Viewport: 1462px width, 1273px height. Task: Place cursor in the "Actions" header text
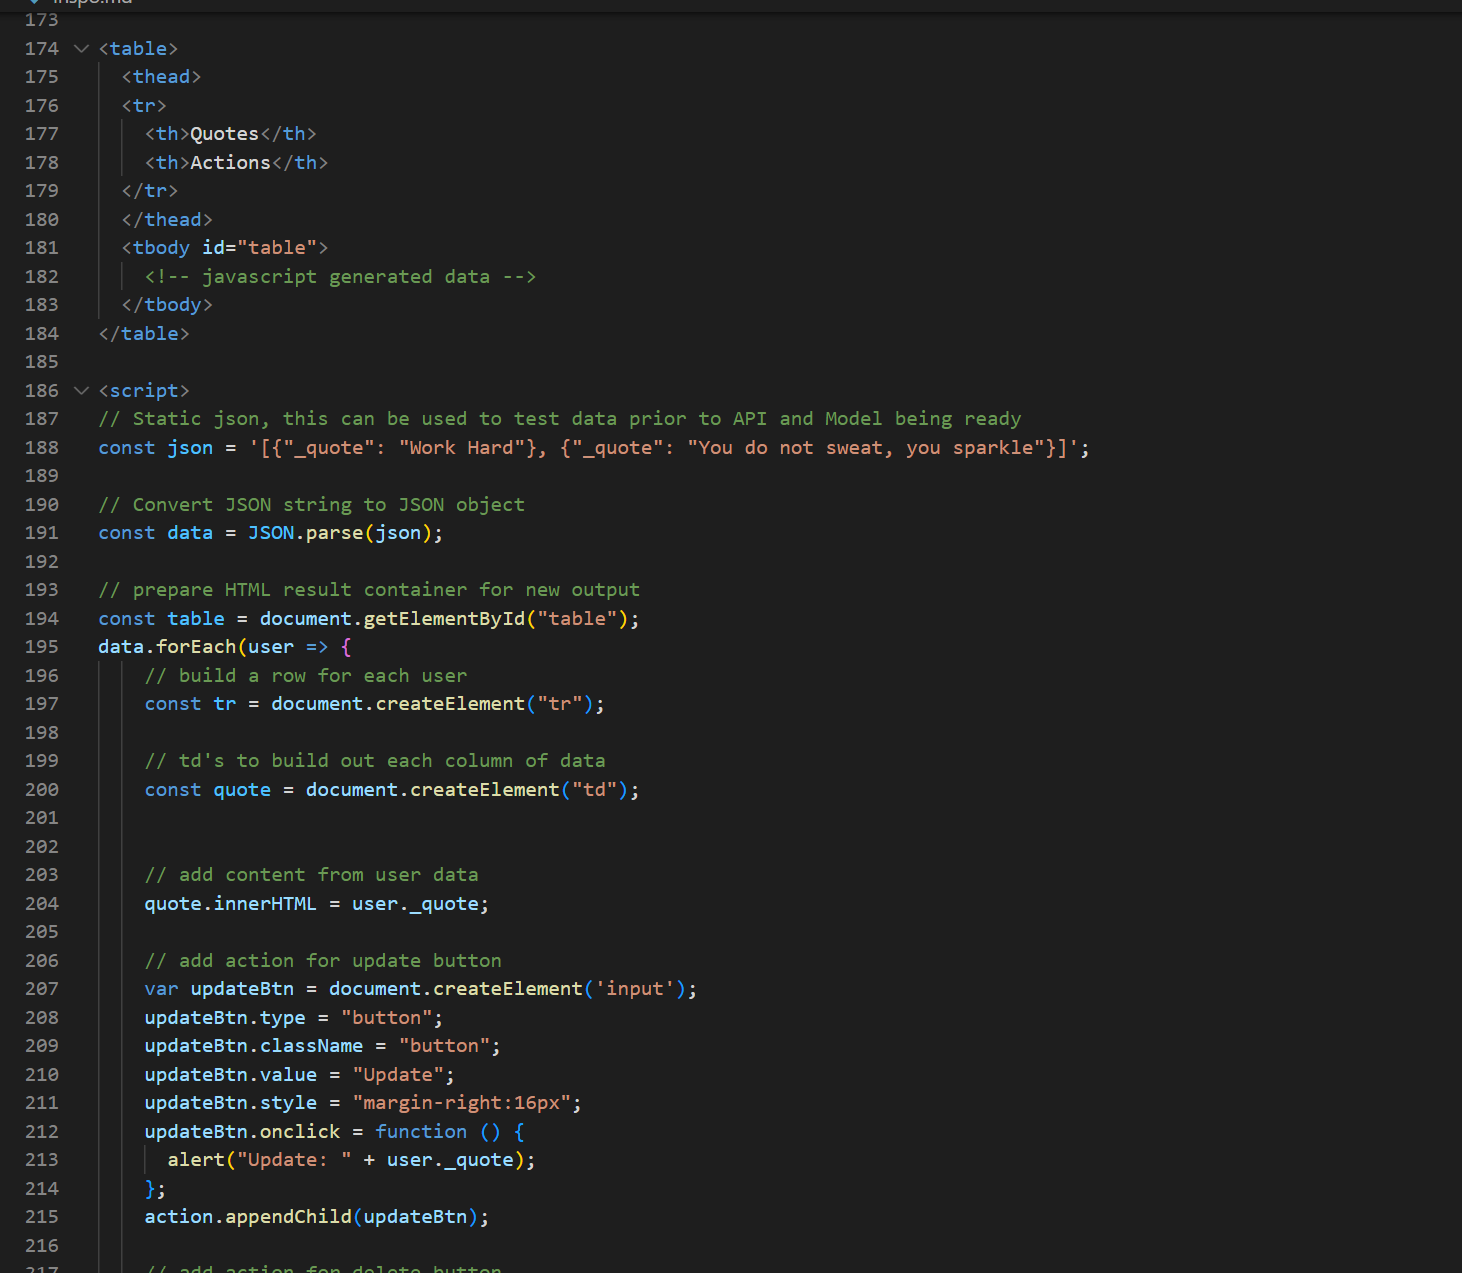(x=230, y=162)
